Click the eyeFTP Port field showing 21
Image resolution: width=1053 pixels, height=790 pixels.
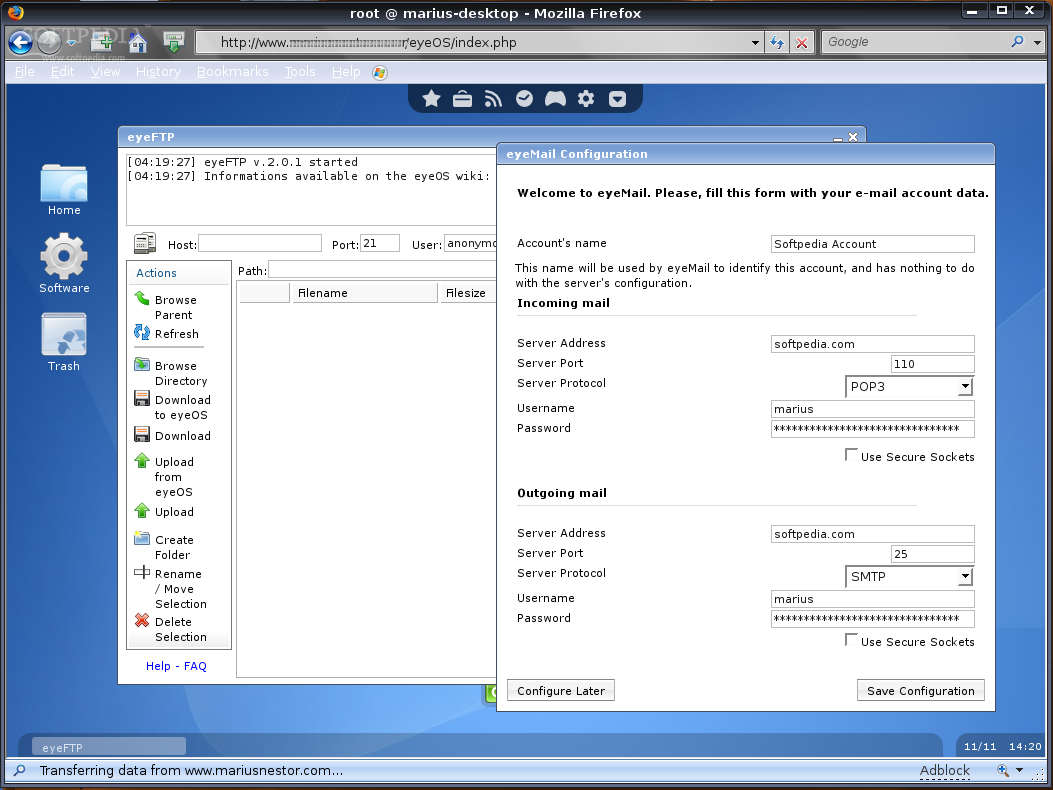[x=379, y=243]
